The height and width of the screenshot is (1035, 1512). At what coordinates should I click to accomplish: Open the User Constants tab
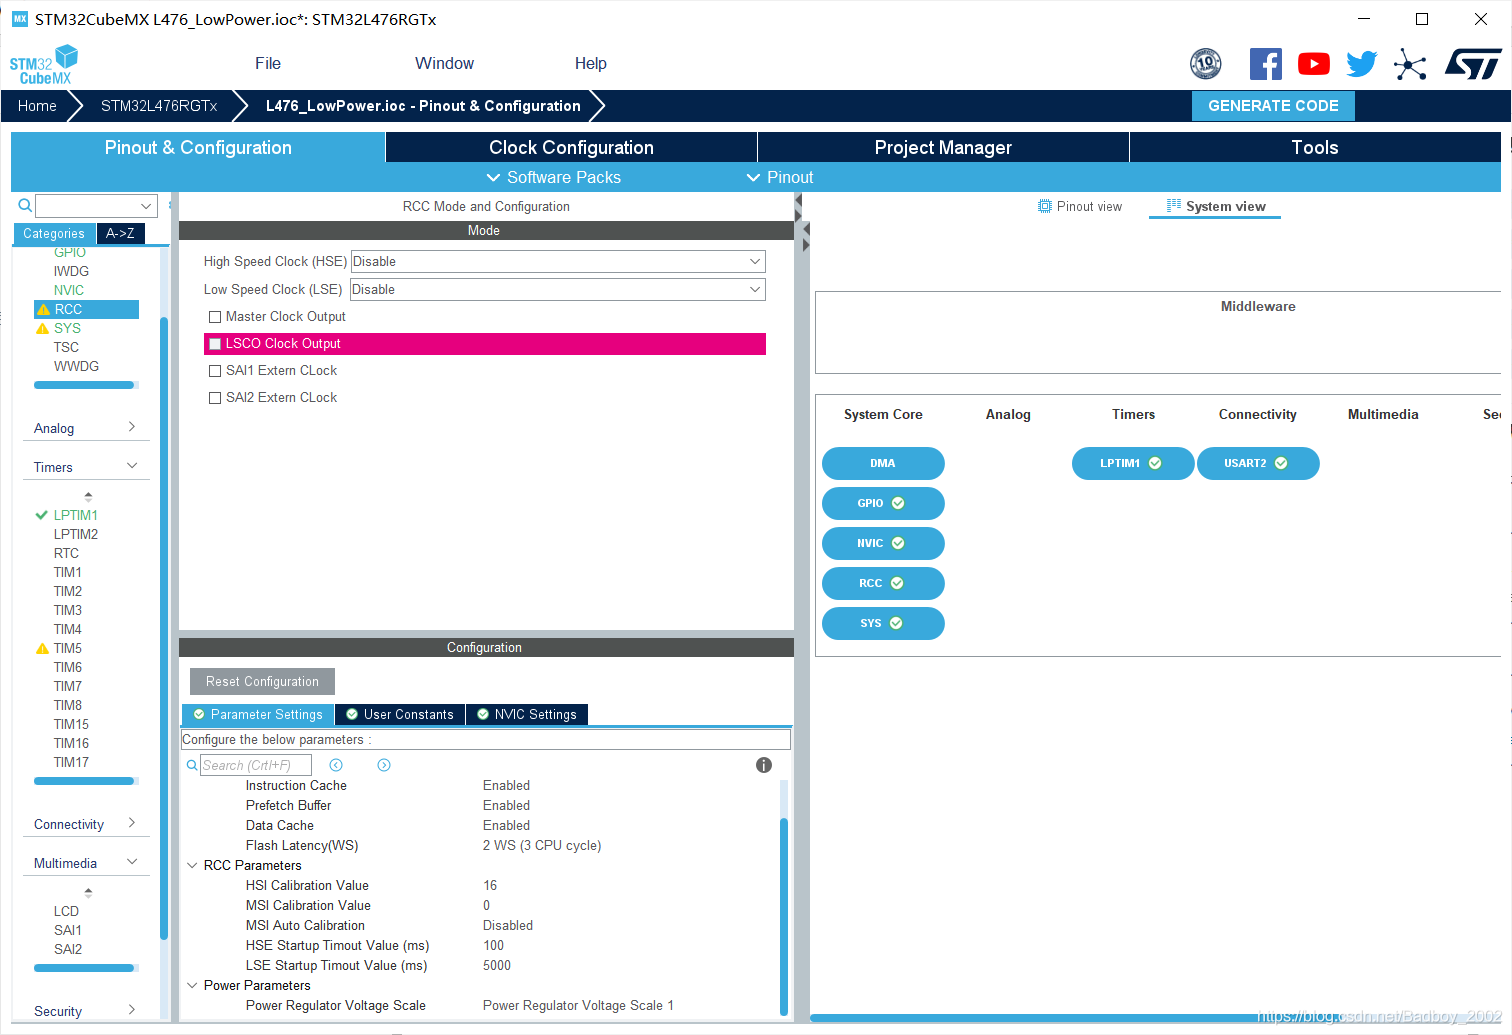[400, 714]
